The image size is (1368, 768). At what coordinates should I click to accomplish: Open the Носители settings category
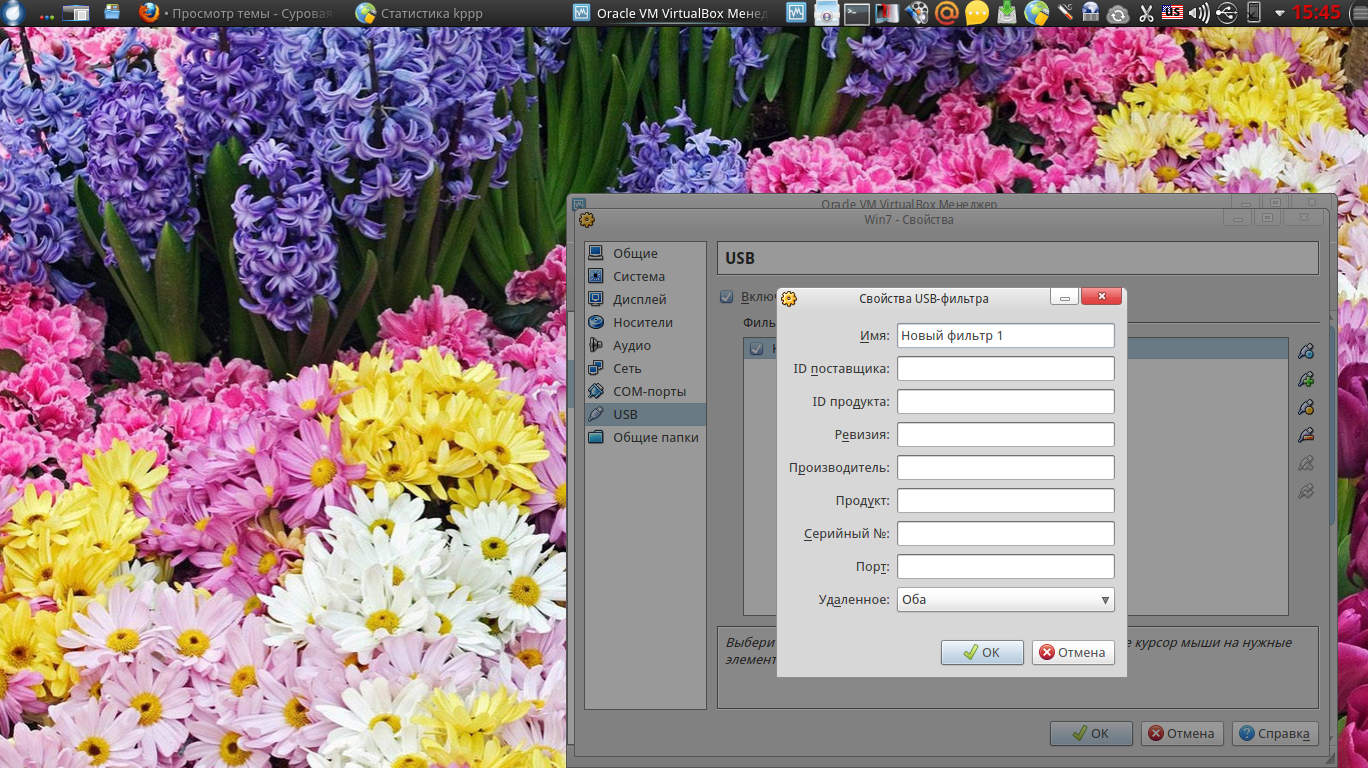(642, 323)
